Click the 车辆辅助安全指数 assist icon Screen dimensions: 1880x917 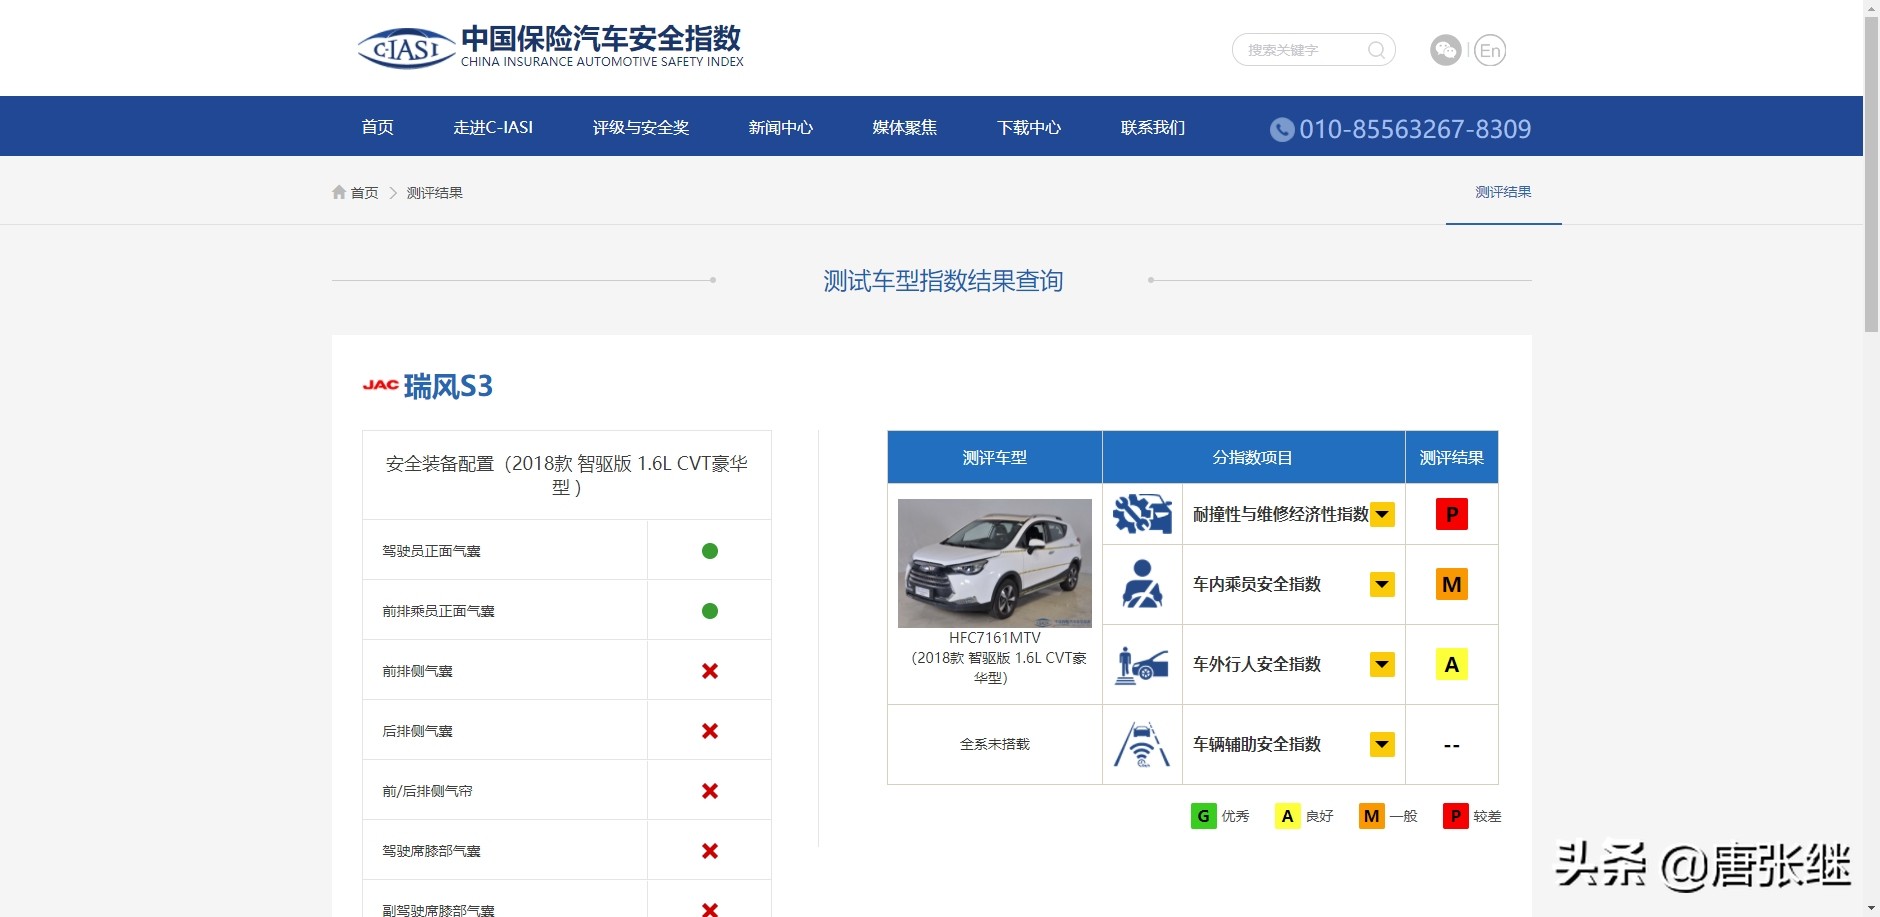[x=1143, y=744]
